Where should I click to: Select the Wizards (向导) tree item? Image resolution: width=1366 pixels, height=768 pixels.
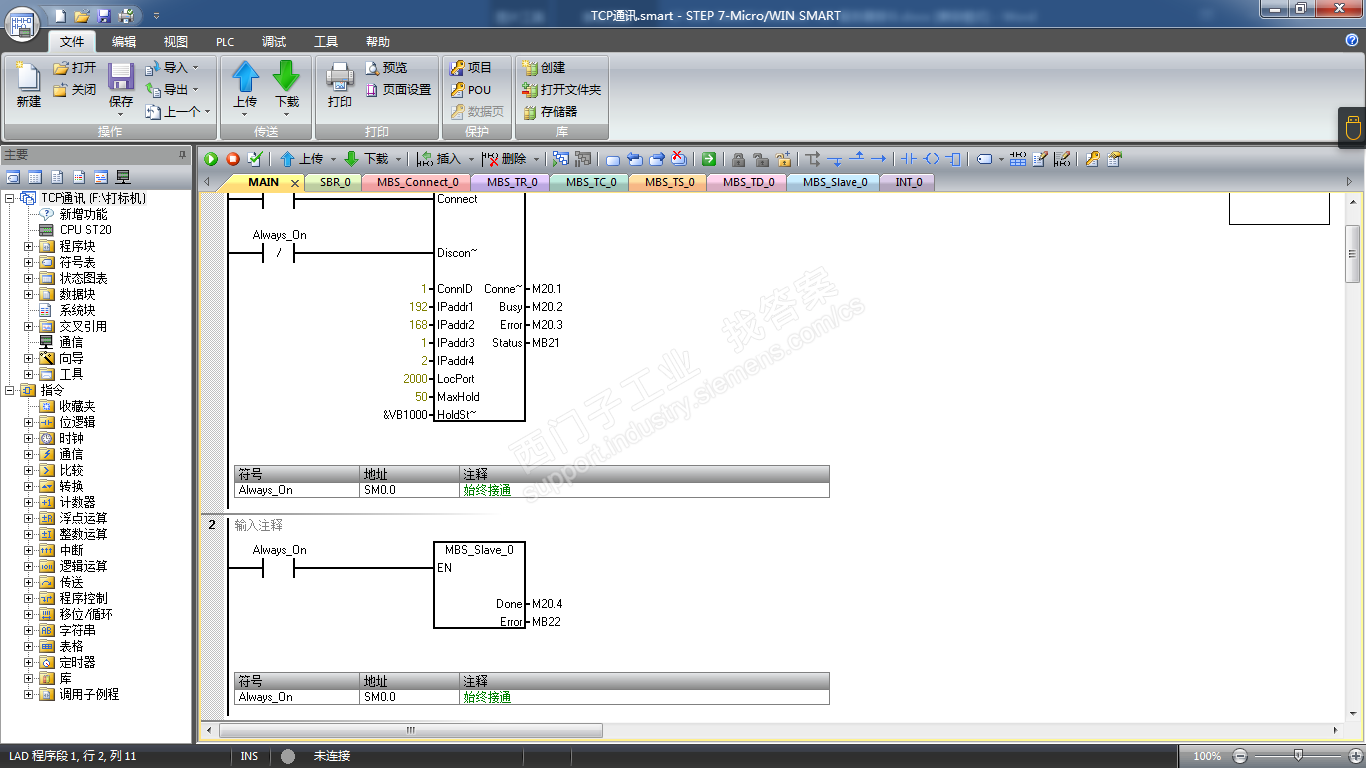click(62, 358)
